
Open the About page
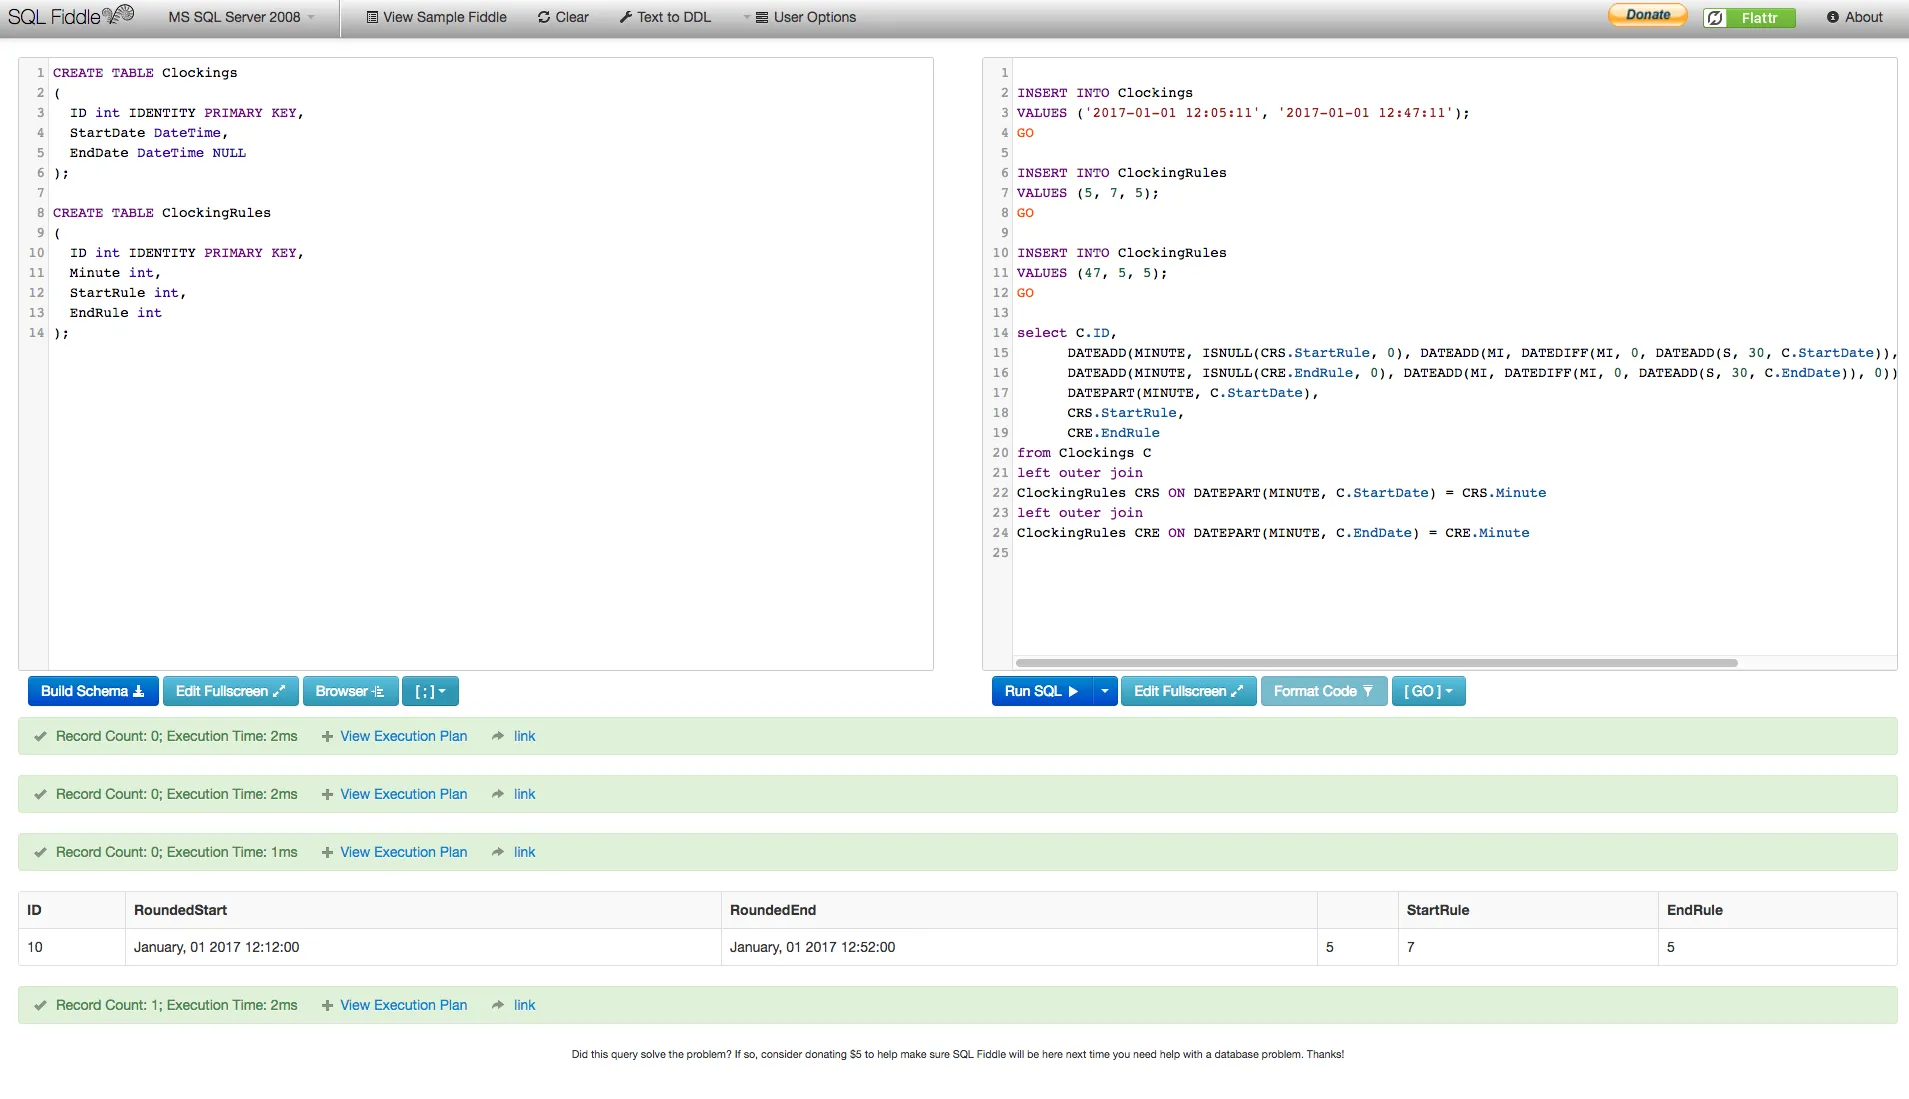[x=1854, y=17]
